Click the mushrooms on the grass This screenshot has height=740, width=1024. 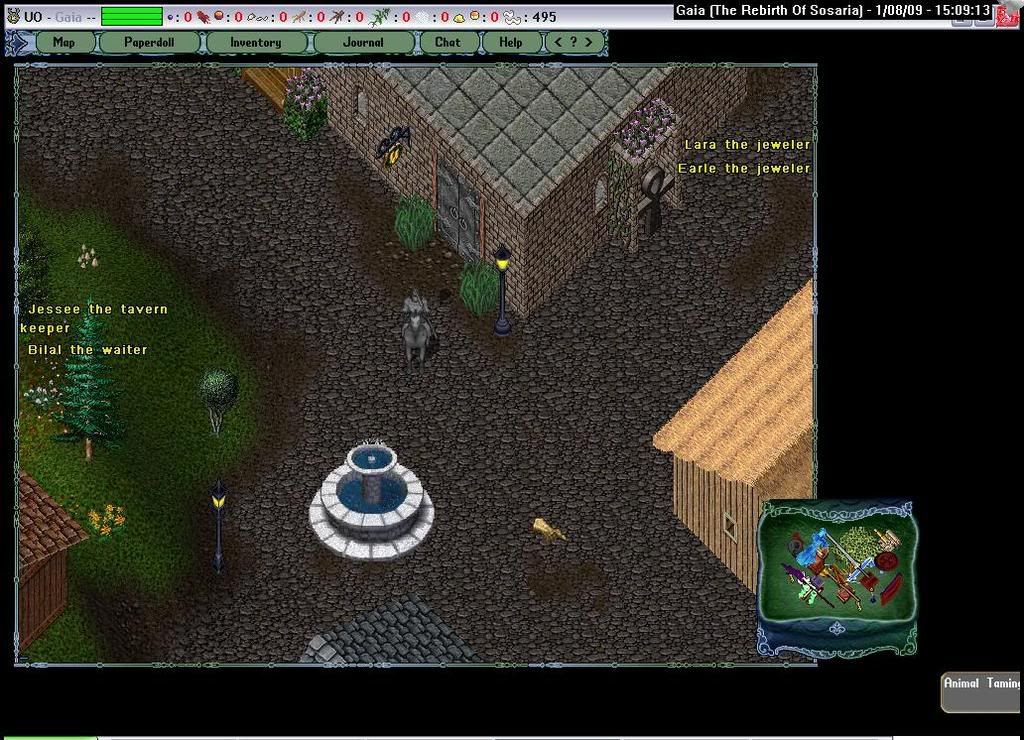coord(88,257)
